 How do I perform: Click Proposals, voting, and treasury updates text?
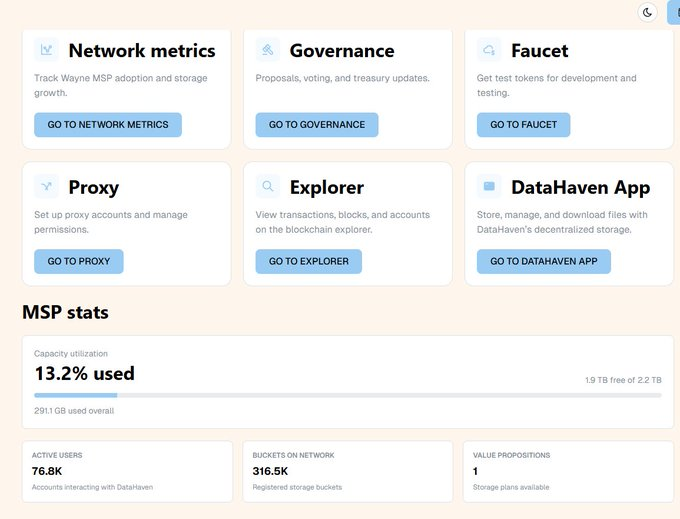pyautogui.click(x=342, y=78)
